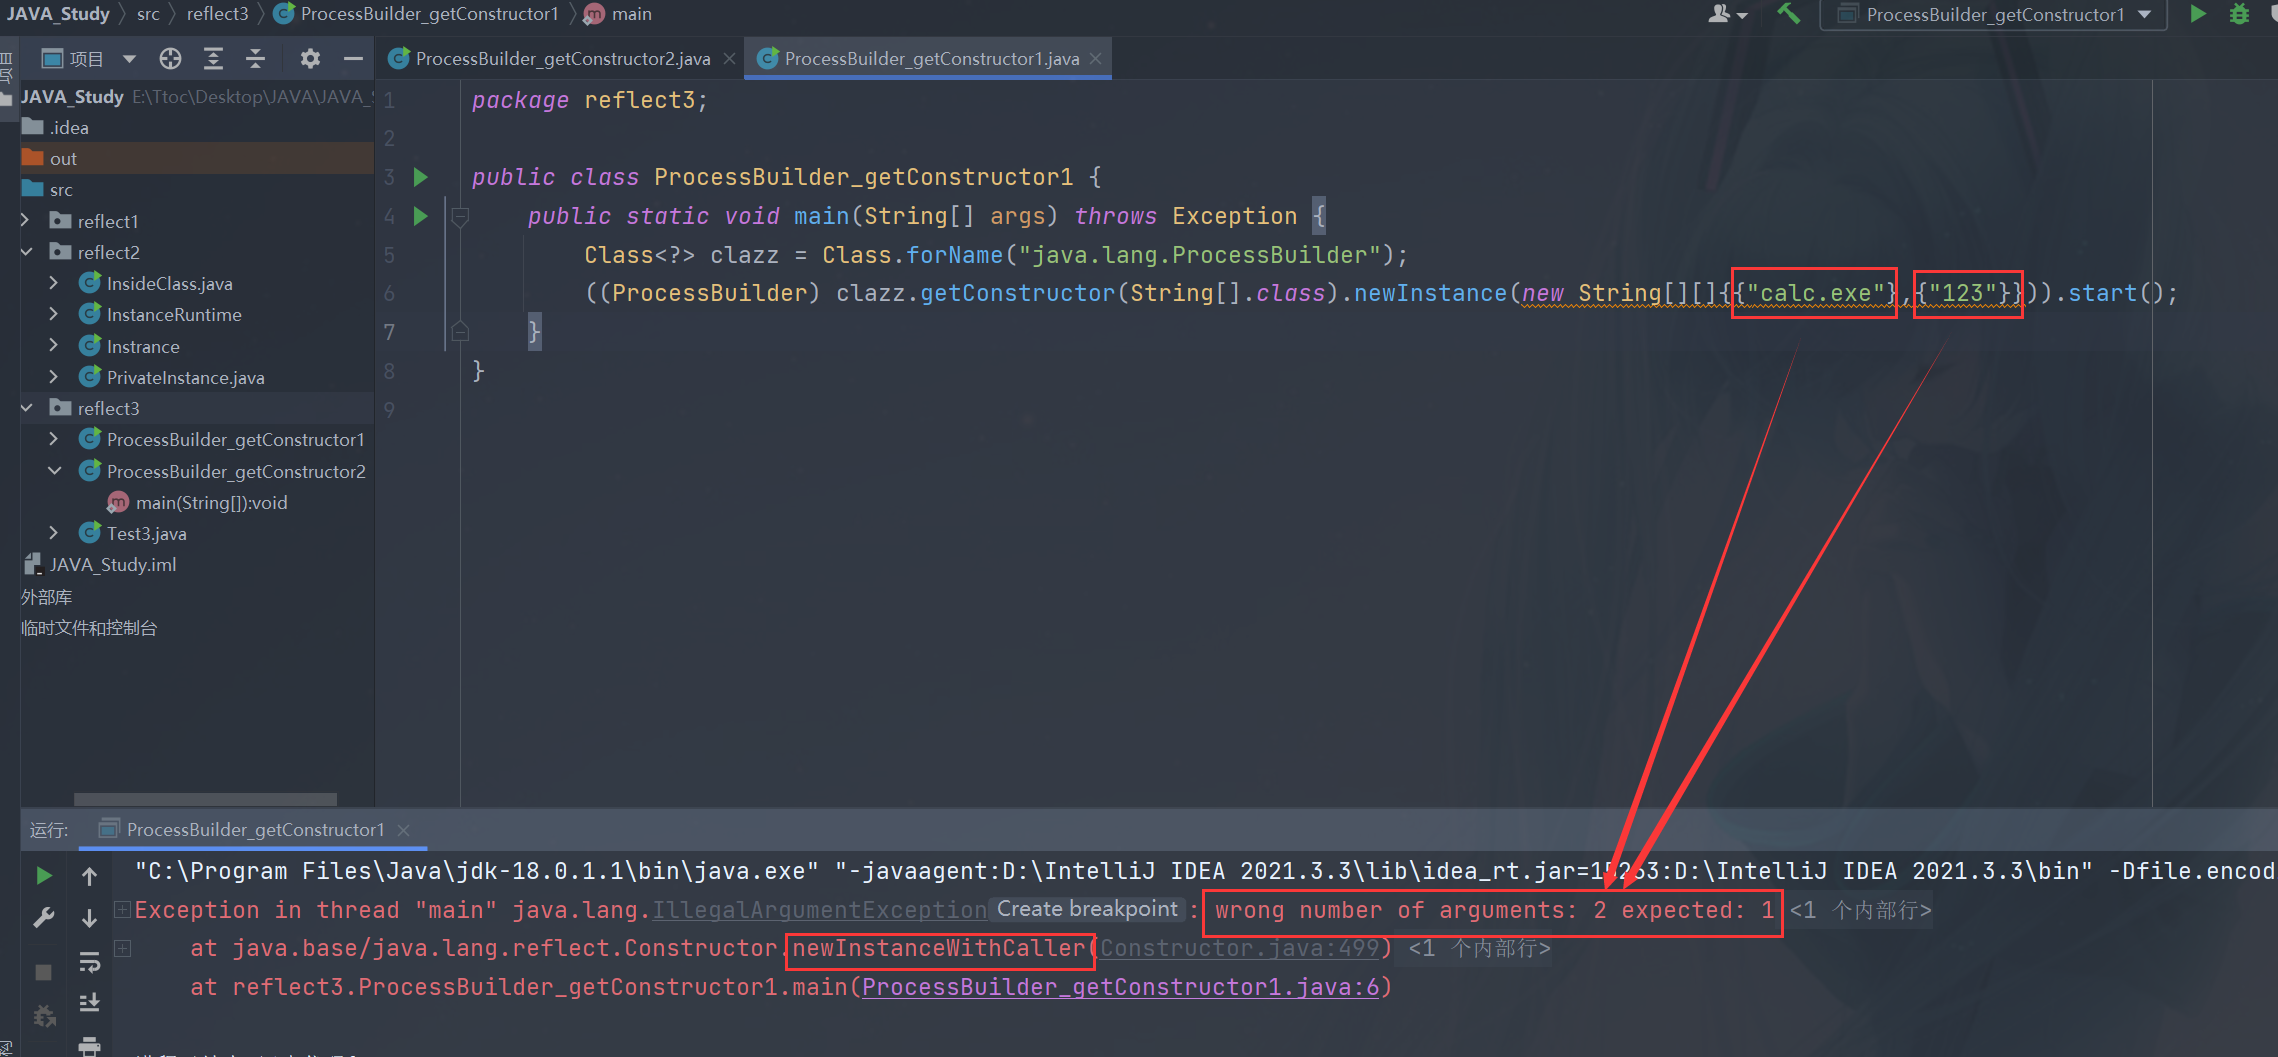Close ProcessBuilder_getConstructor2.java tab
The height and width of the screenshot is (1057, 2278).
pyautogui.click(x=730, y=59)
